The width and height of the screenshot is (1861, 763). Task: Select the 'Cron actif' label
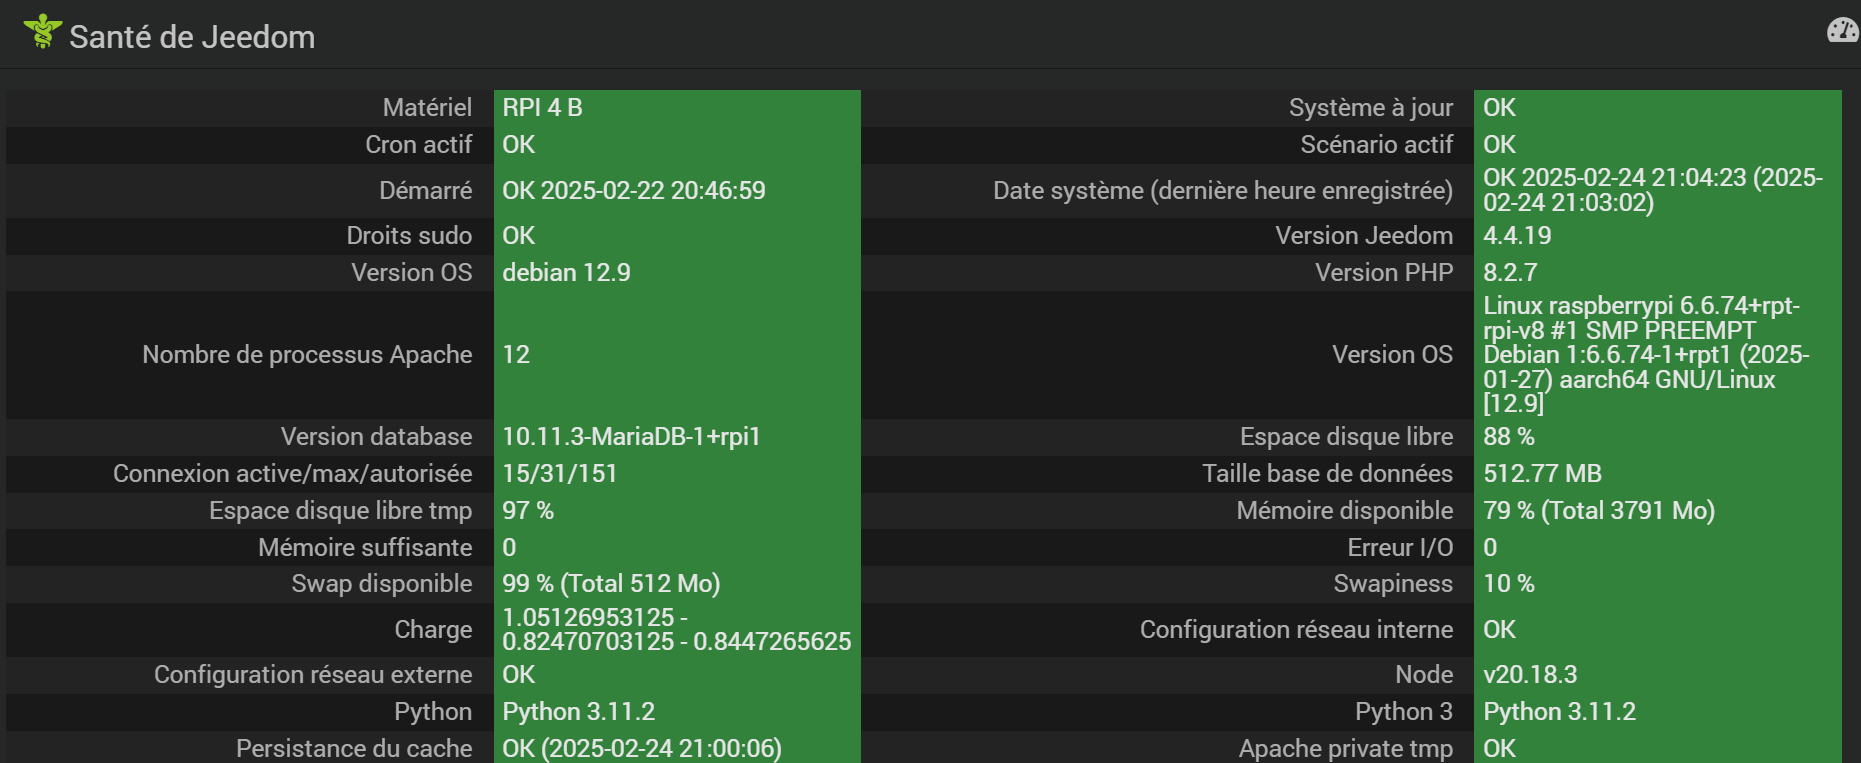[418, 144]
